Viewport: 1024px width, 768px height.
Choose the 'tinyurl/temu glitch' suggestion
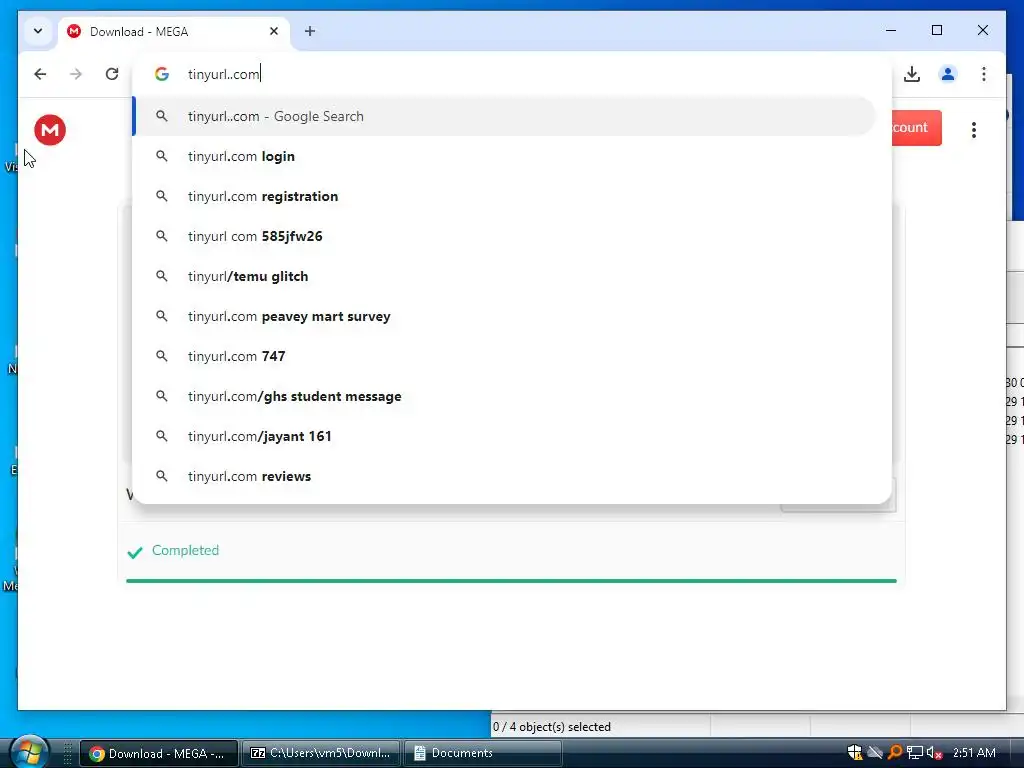point(504,276)
